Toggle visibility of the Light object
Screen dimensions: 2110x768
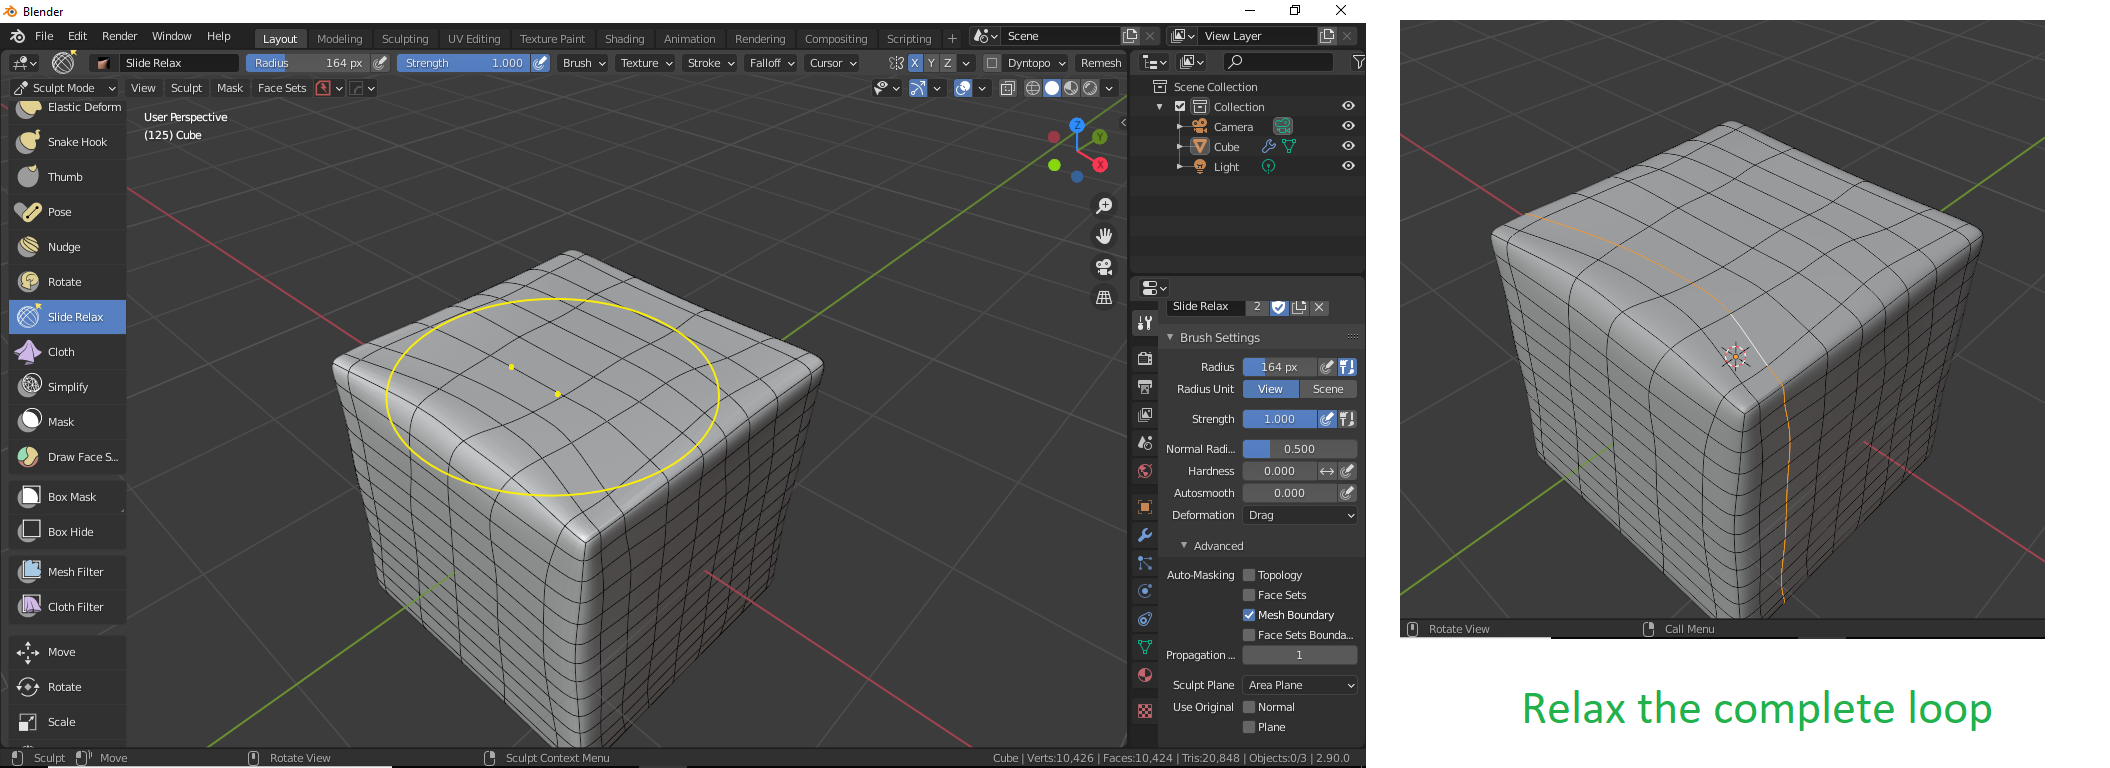(x=1348, y=166)
